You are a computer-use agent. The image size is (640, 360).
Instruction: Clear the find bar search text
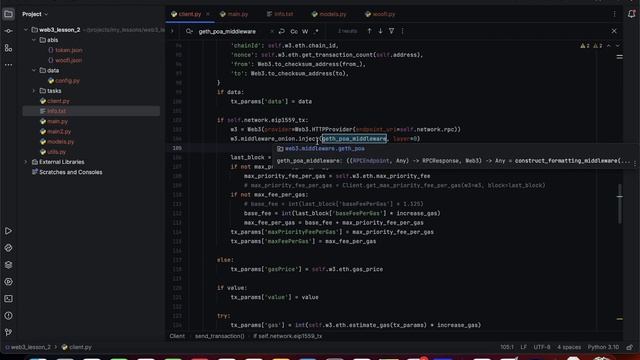(272, 31)
